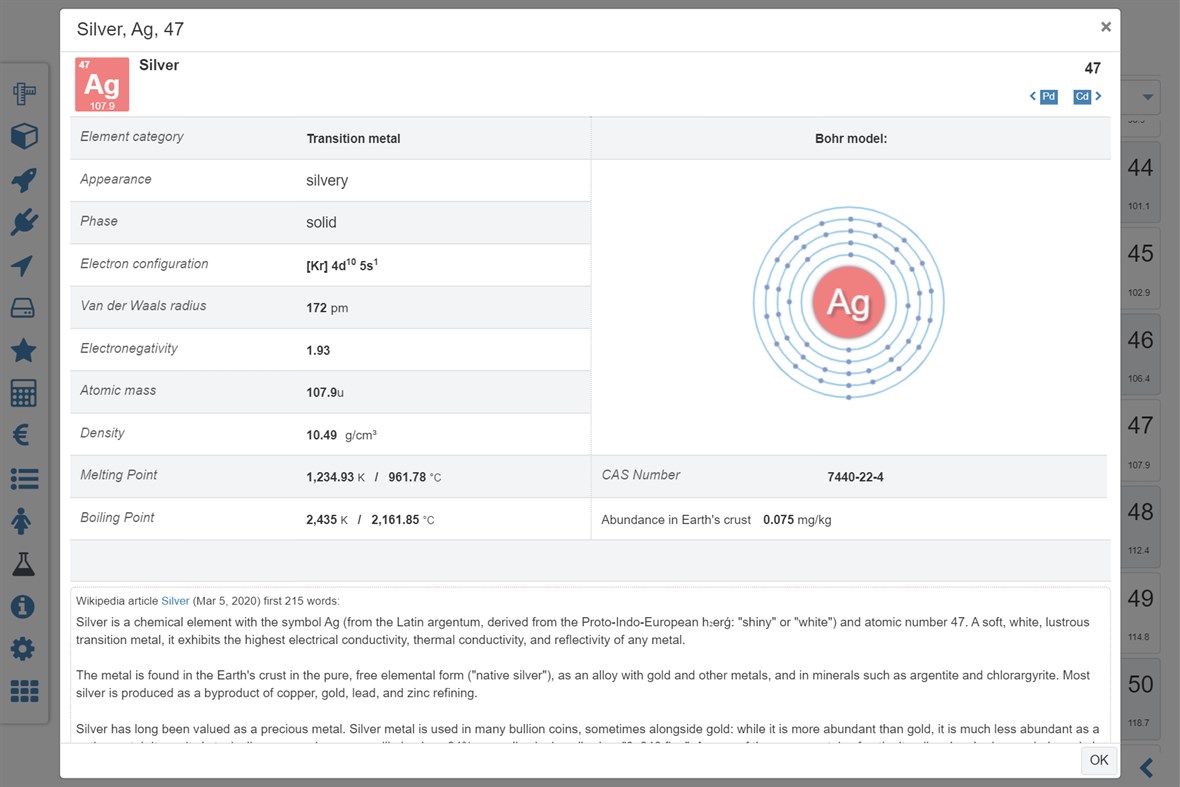Screen dimensions: 1180x787
Task: Switch to the Cd element tab
Action: click(1081, 96)
